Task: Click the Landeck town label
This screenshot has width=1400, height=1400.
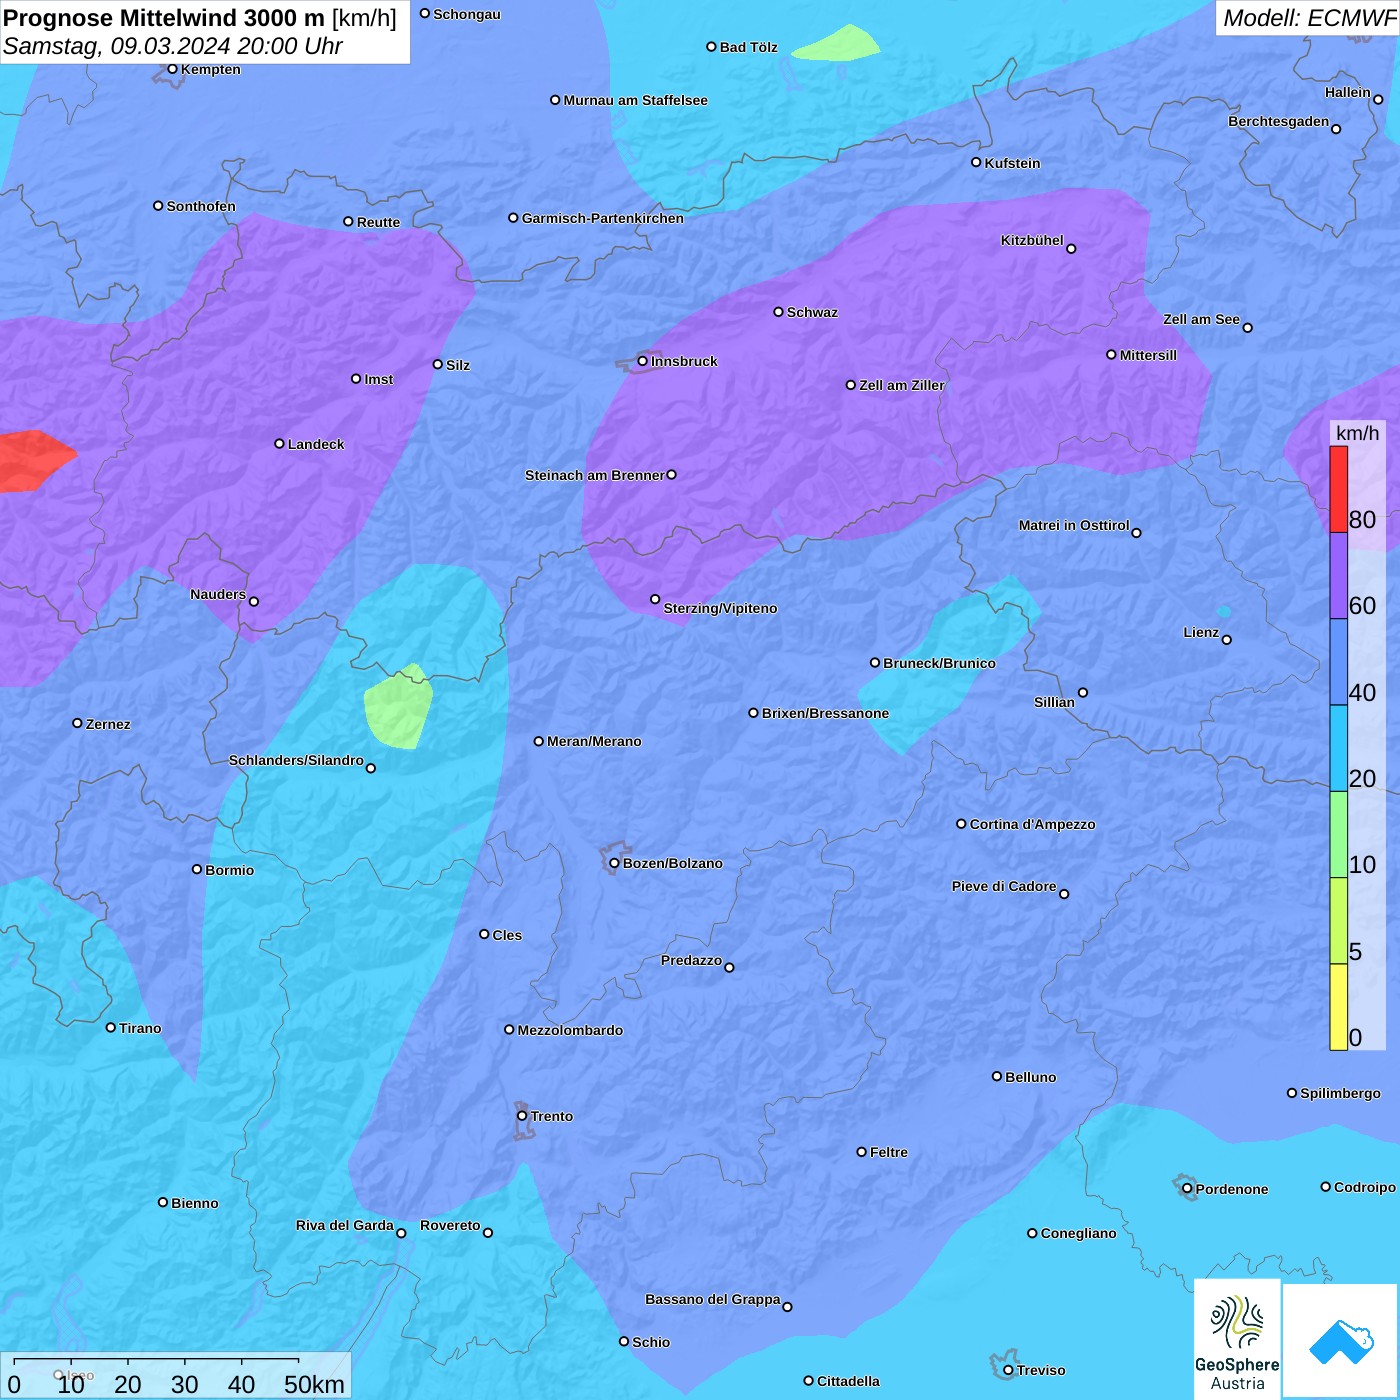Action: (316, 444)
